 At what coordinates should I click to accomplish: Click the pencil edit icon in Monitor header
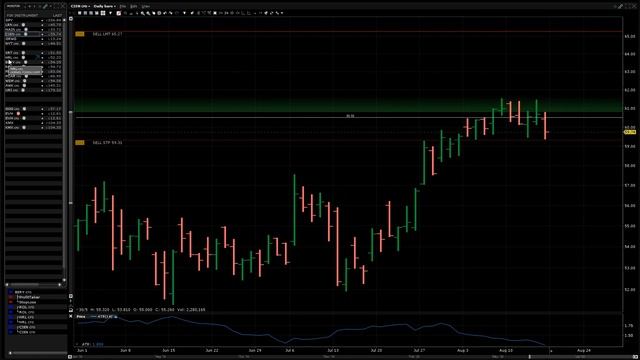45,7
